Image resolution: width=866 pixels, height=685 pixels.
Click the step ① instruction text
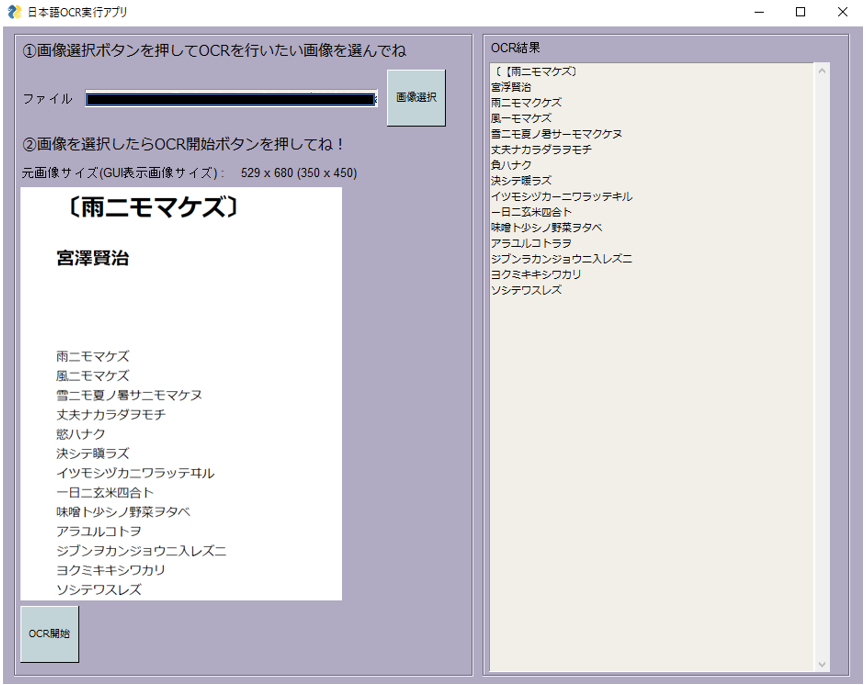[214, 51]
